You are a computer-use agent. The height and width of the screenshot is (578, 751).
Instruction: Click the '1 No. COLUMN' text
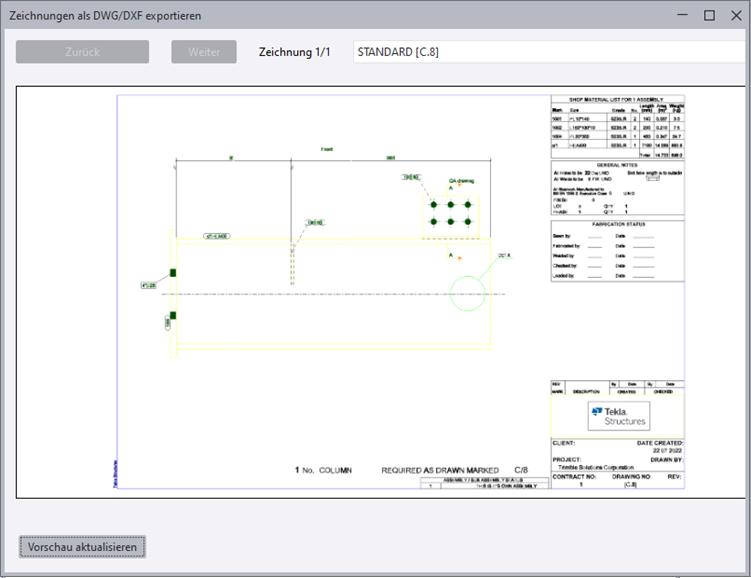tap(323, 470)
